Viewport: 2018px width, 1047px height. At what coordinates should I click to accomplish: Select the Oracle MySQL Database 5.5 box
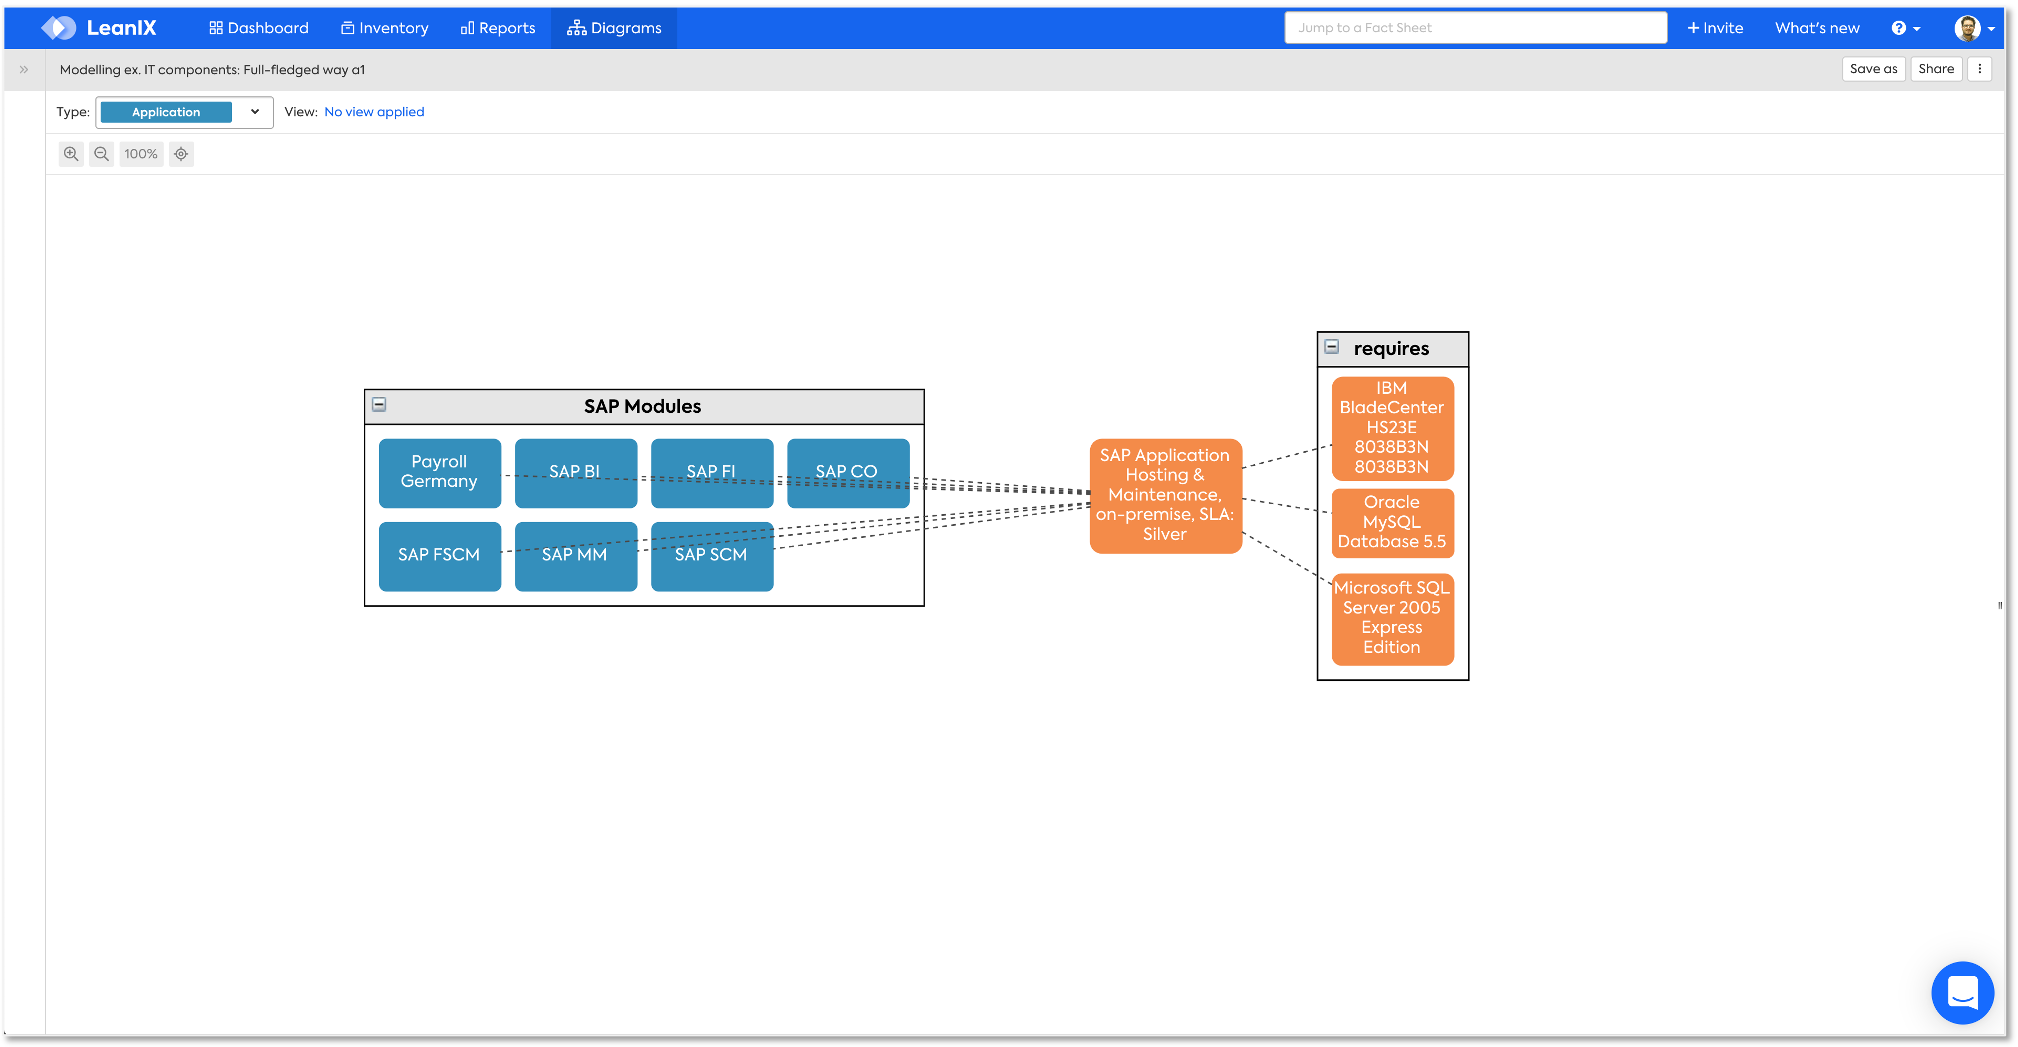pyautogui.click(x=1392, y=523)
